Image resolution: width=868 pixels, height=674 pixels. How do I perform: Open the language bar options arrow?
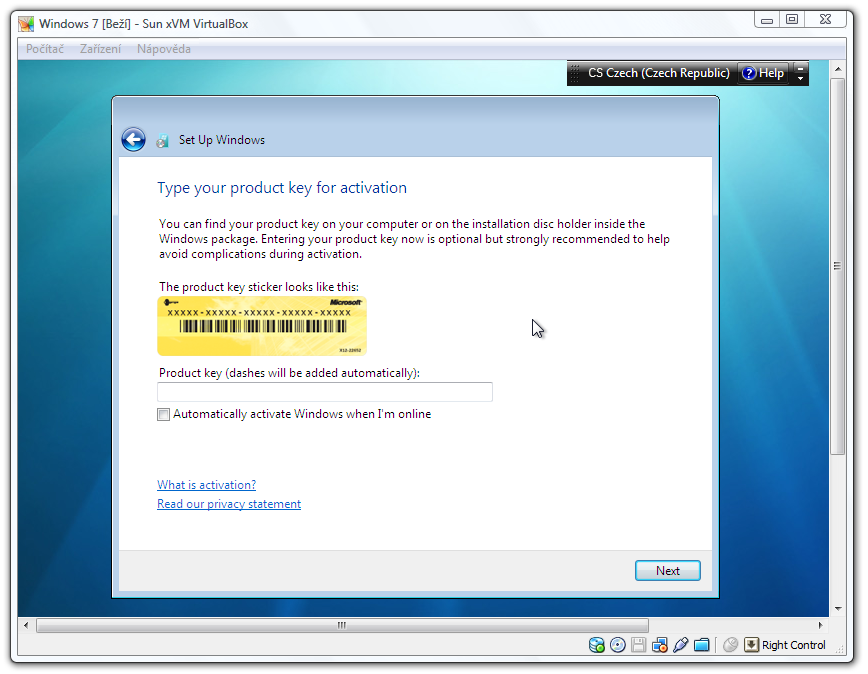pos(800,79)
